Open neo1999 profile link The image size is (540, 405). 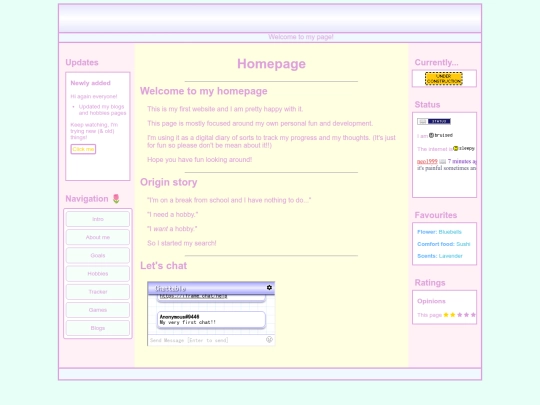[427, 162]
